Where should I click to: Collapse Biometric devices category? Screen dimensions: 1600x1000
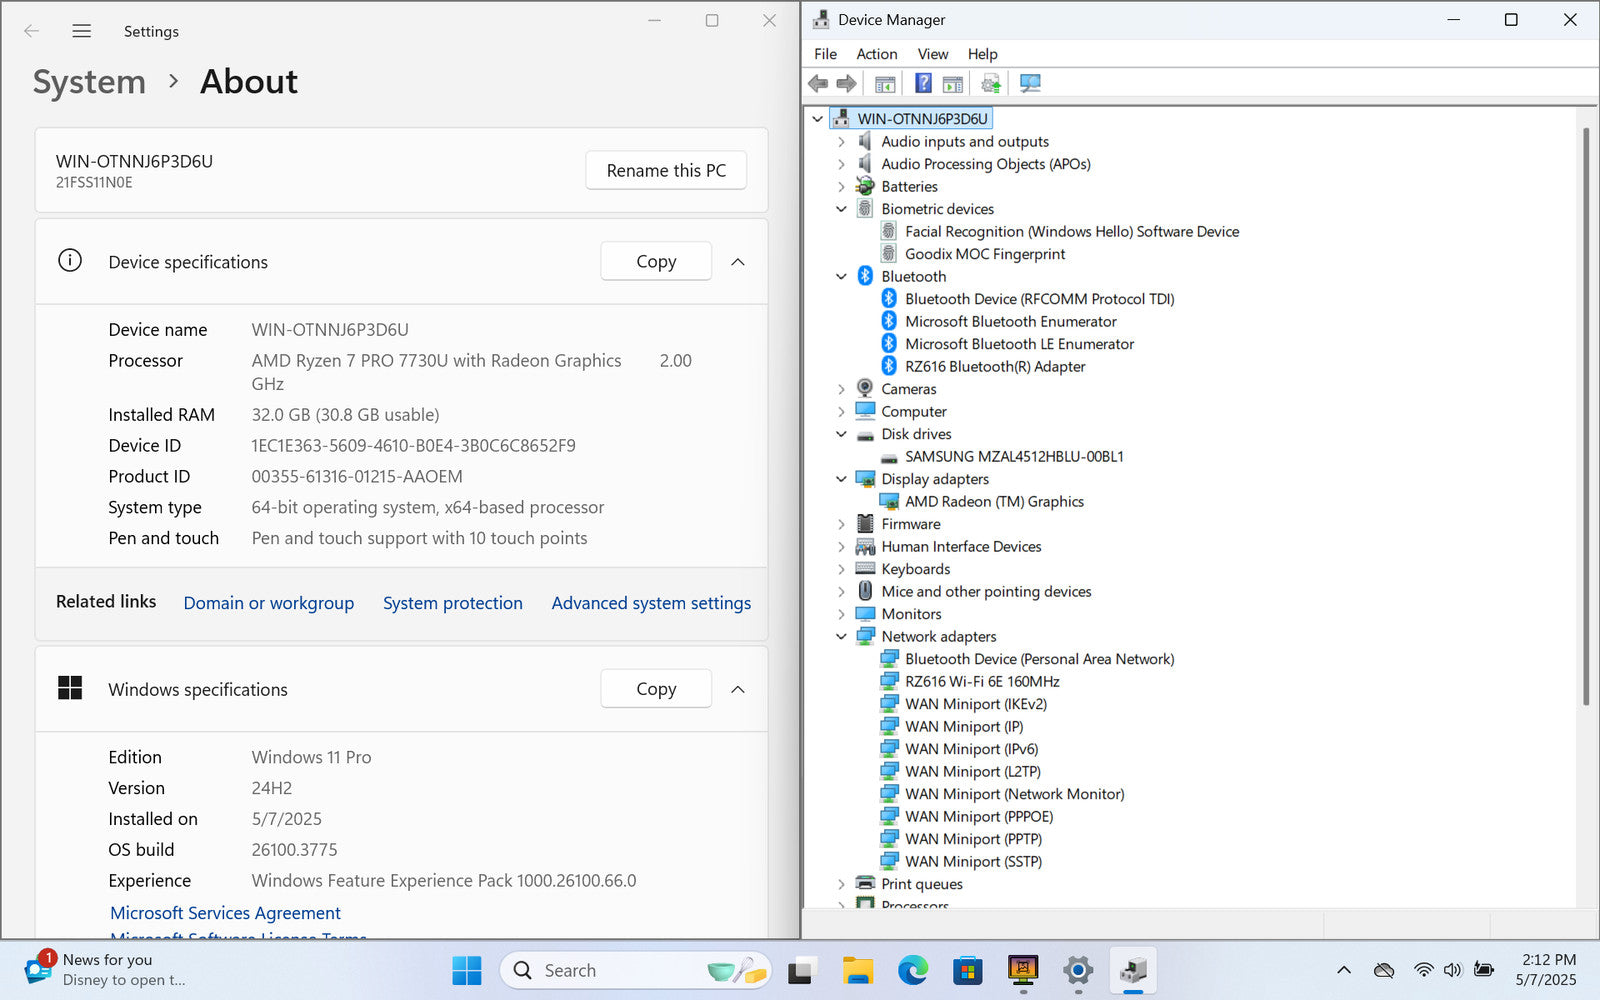pos(841,209)
